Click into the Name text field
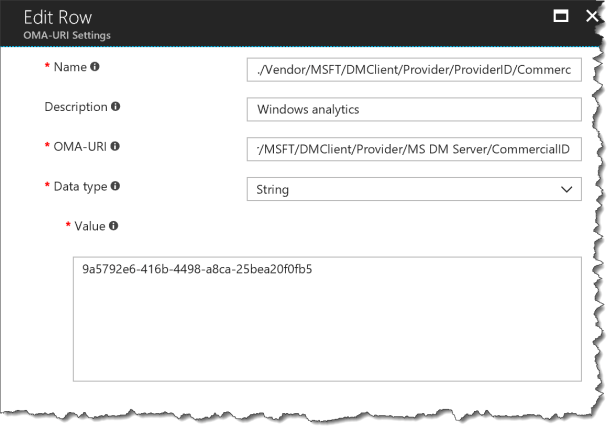 (x=413, y=69)
